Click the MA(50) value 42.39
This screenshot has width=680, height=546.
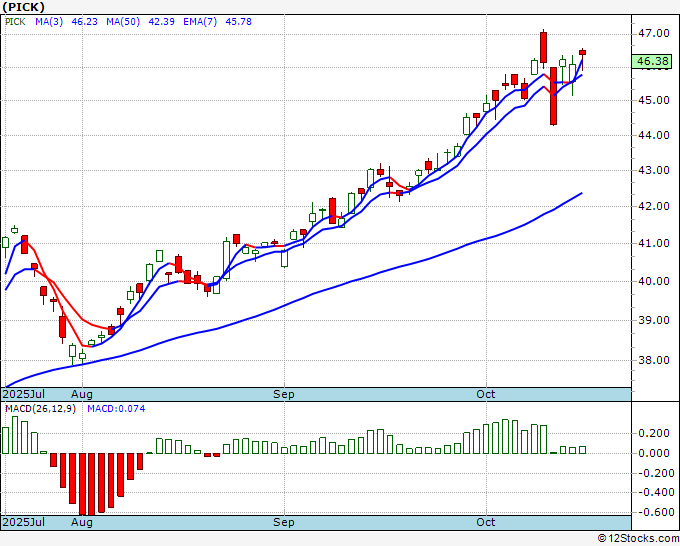161,22
